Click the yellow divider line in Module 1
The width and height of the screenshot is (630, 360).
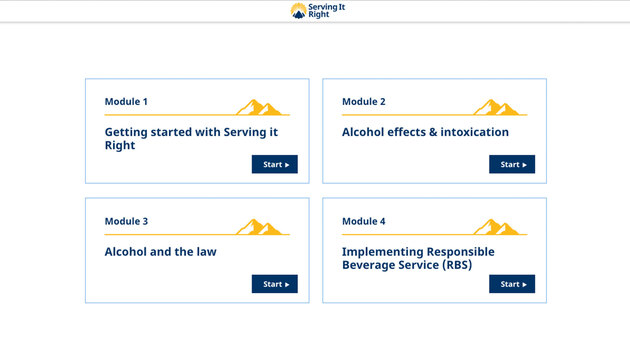point(197,115)
